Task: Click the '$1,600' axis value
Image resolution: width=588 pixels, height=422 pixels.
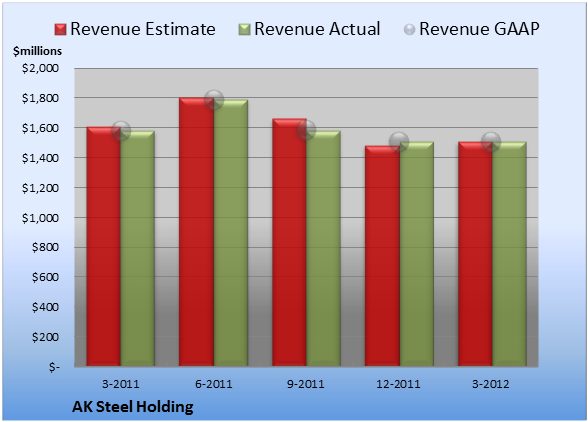Action: pyautogui.click(x=40, y=128)
